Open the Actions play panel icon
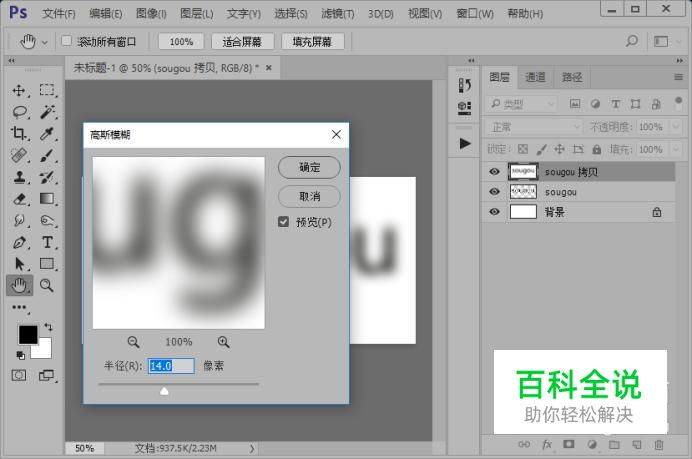The height and width of the screenshot is (459, 692). tap(464, 143)
